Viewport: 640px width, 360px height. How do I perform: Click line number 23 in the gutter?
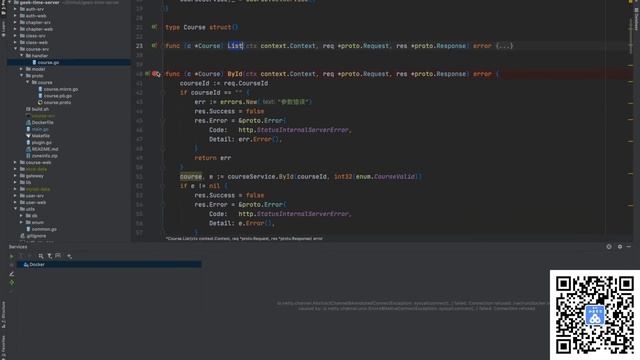139,46
